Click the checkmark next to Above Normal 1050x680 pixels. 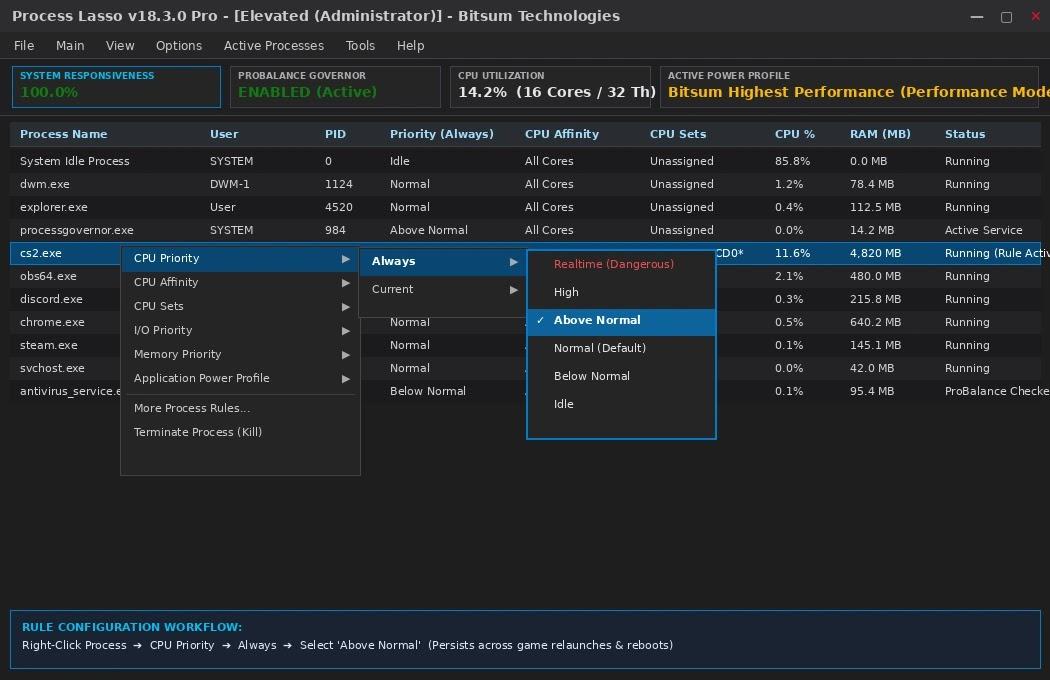tap(540, 321)
